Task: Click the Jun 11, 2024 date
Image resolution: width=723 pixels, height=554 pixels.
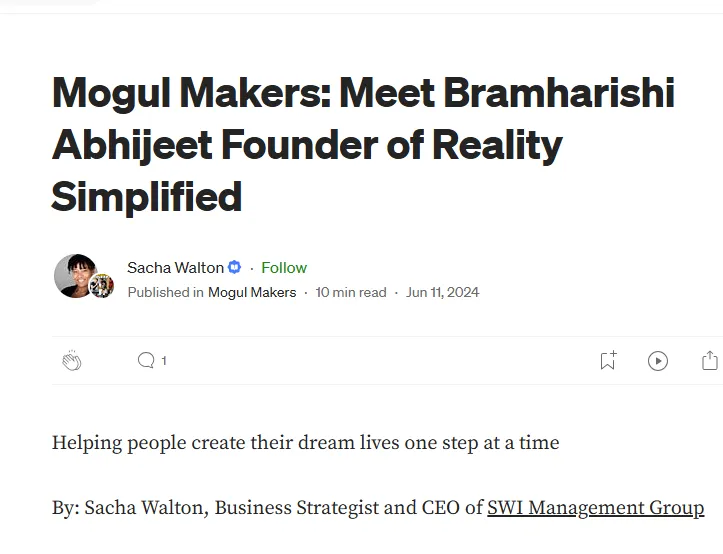Action: point(442,292)
